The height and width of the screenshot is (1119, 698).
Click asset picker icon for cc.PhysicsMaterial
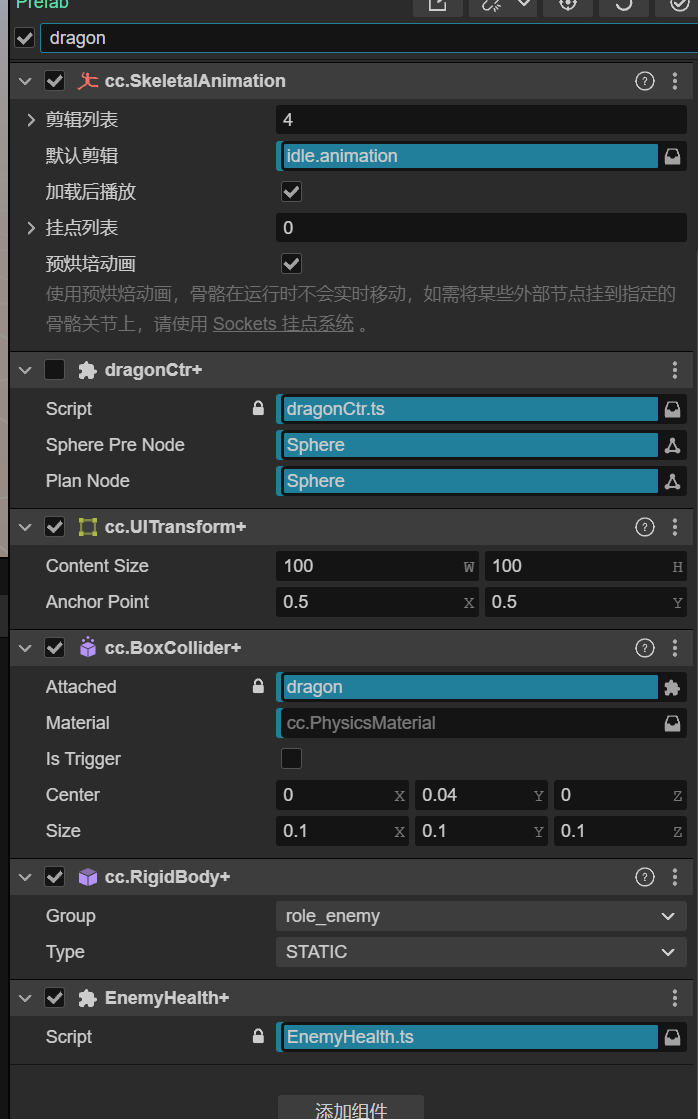coord(674,723)
